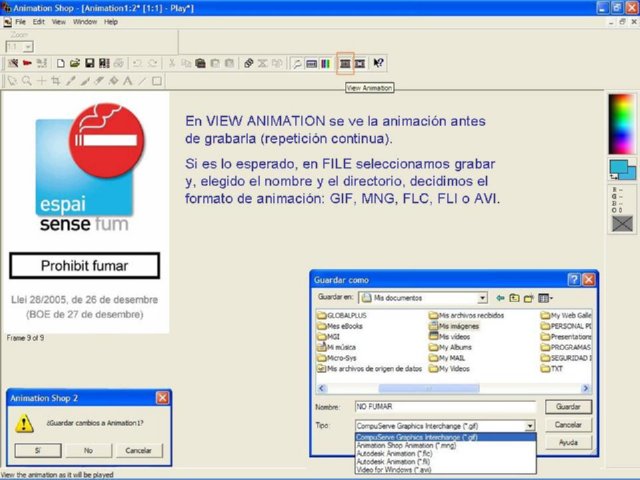Screen dimensions: 640x480
Task: Create a new animation with blank page icon
Action: 60,63
